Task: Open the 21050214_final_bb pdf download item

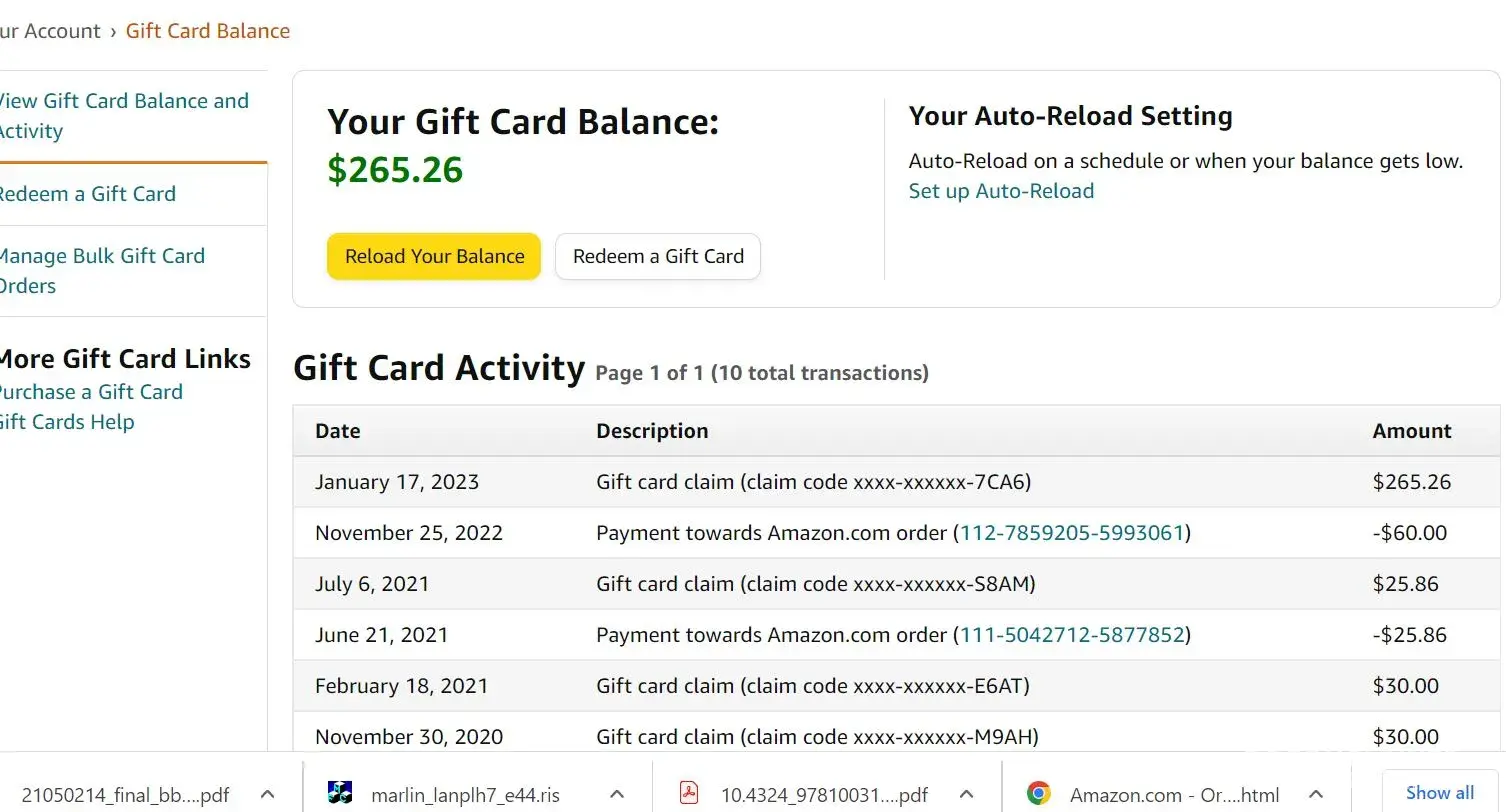Action: (125, 796)
